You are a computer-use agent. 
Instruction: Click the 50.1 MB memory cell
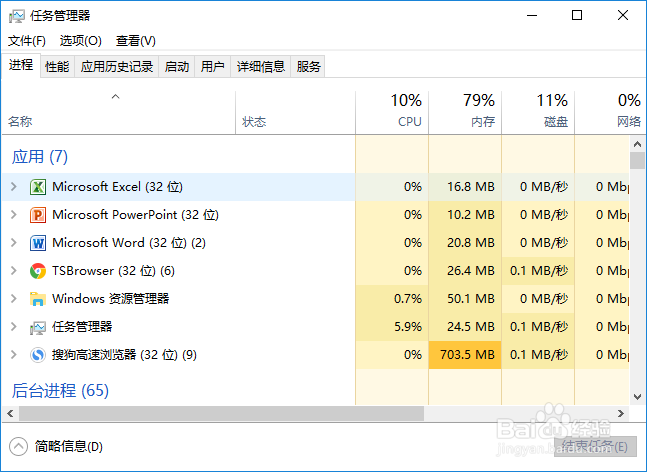tap(465, 299)
